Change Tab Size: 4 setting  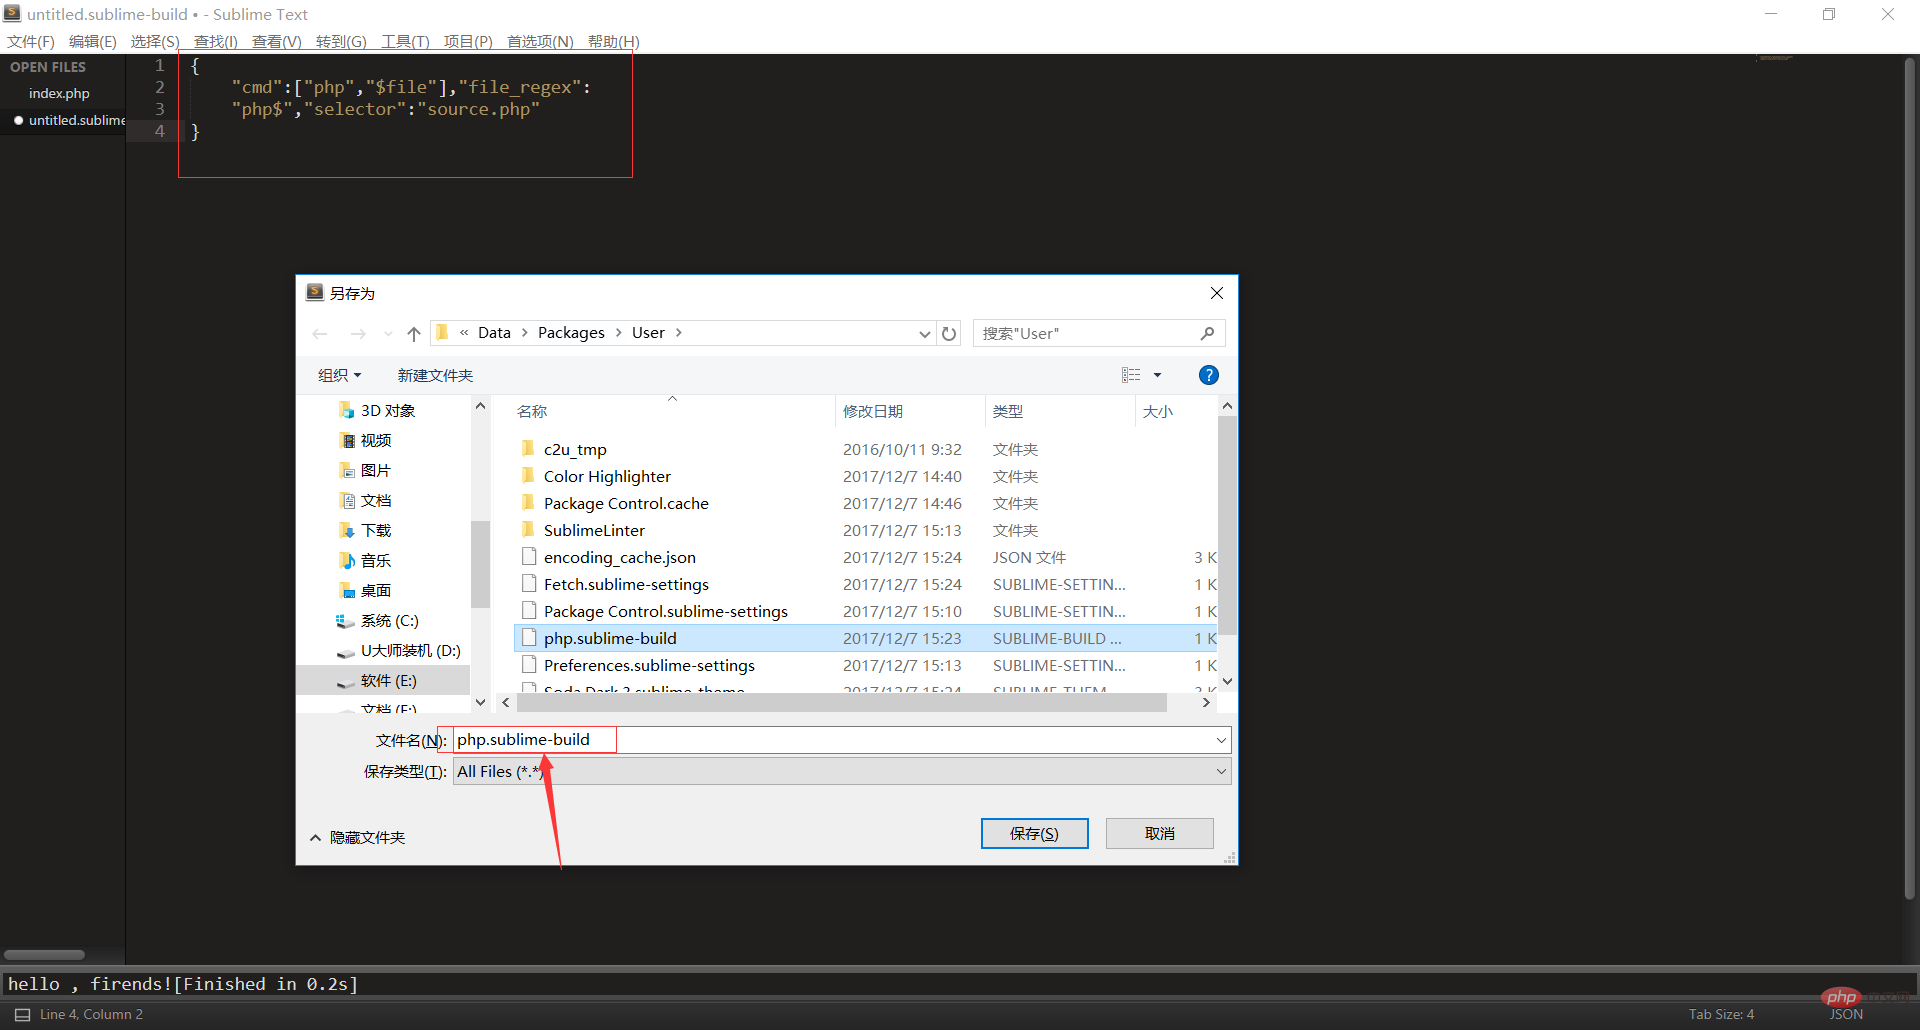tap(1721, 1014)
